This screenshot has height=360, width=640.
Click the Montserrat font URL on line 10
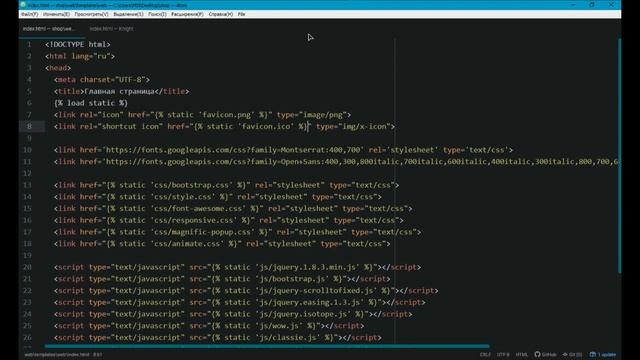click(x=233, y=150)
